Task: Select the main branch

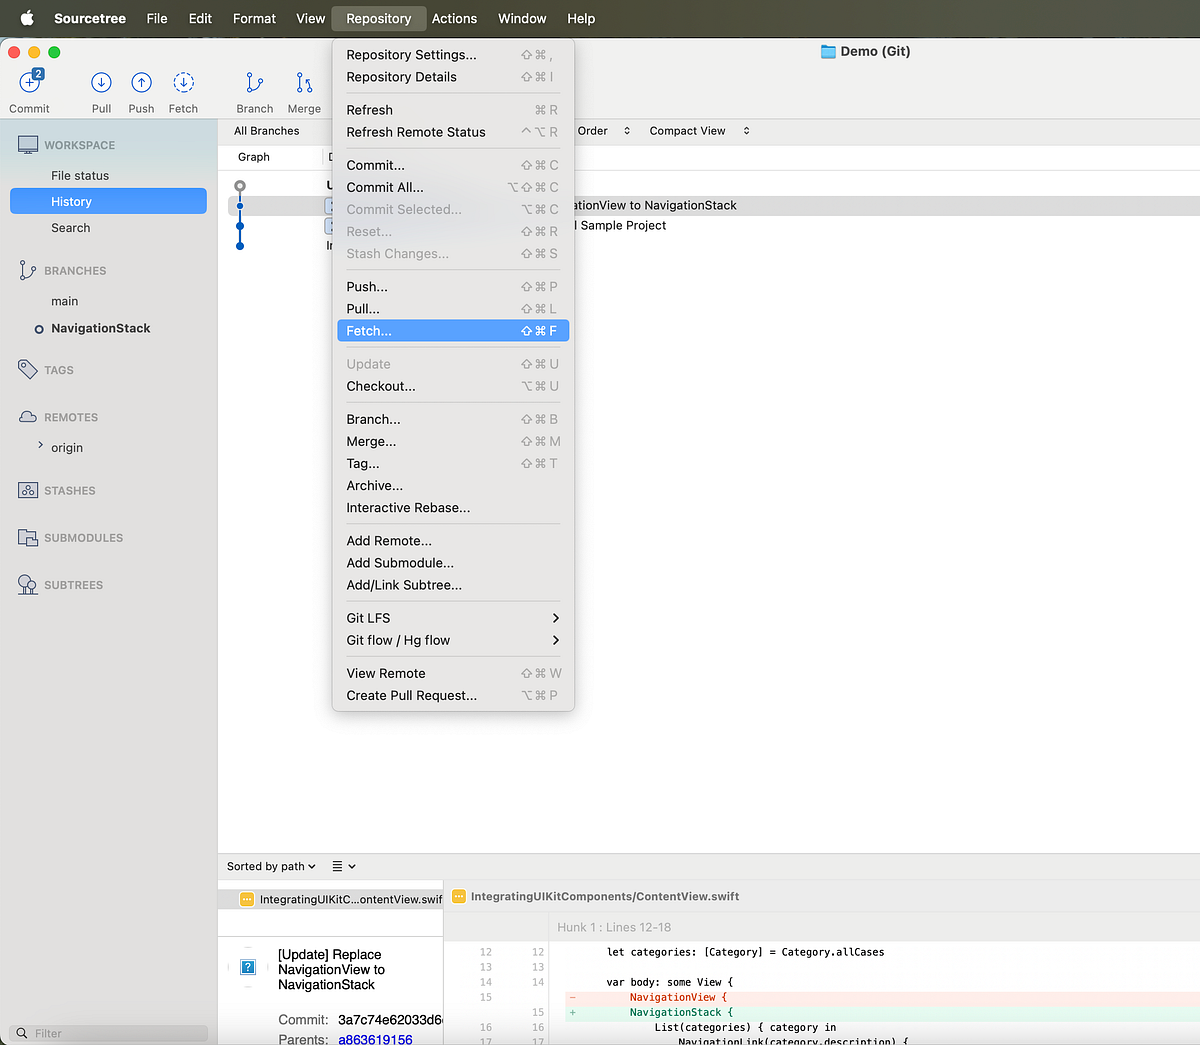Action: click(64, 300)
